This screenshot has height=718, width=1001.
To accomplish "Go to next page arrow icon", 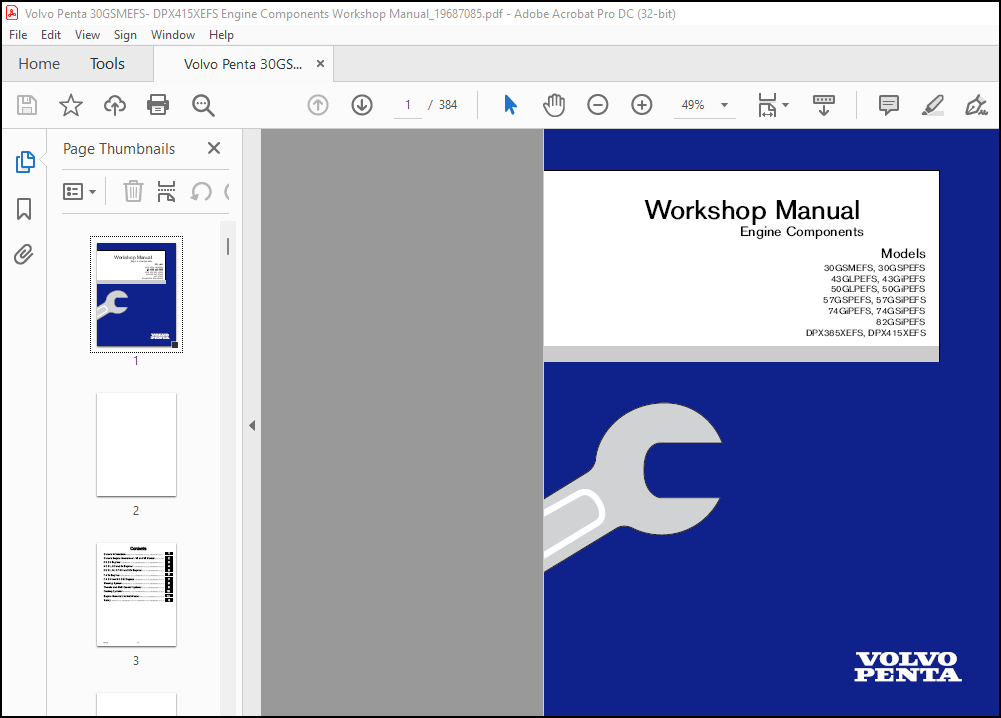I will tap(362, 105).
